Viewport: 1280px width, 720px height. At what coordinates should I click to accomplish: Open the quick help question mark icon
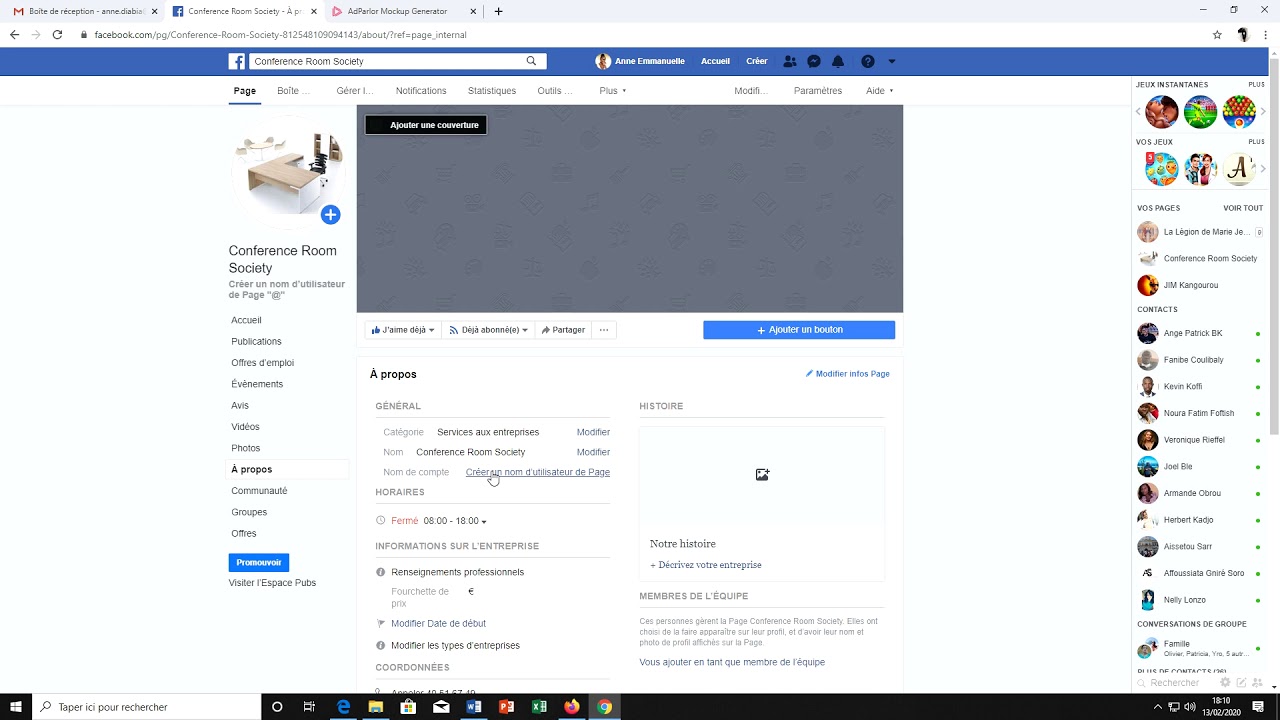click(x=867, y=61)
